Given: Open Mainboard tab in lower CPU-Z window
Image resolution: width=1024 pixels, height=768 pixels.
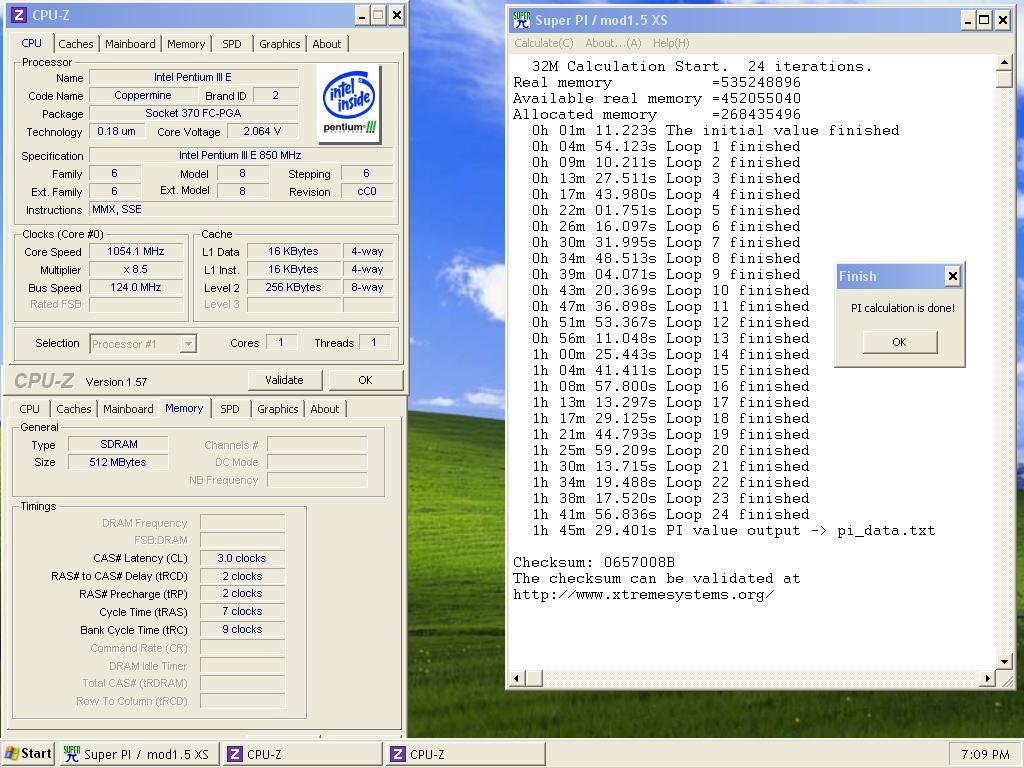Looking at the screenshot, I should [x=128, y=409].
